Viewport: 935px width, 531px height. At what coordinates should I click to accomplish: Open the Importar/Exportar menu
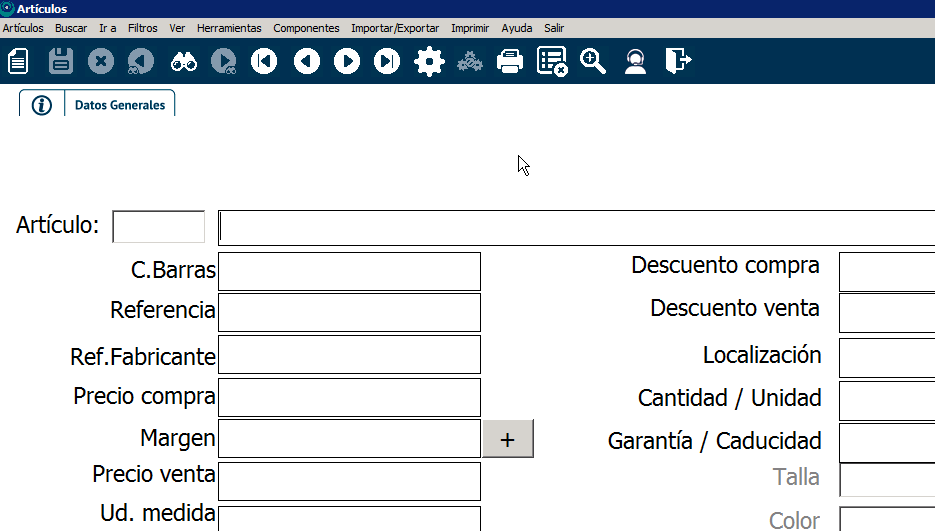pyautogui.click(x=394, y=28)
